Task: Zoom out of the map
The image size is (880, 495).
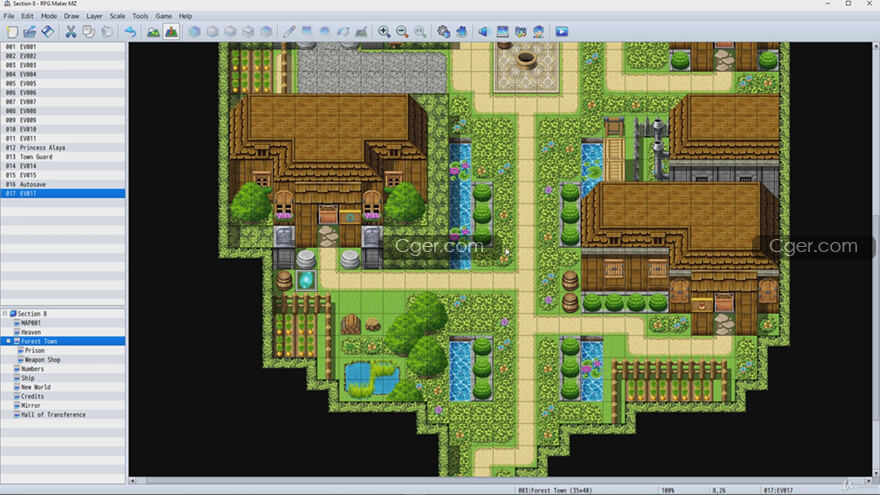Action: pos(402,31)
